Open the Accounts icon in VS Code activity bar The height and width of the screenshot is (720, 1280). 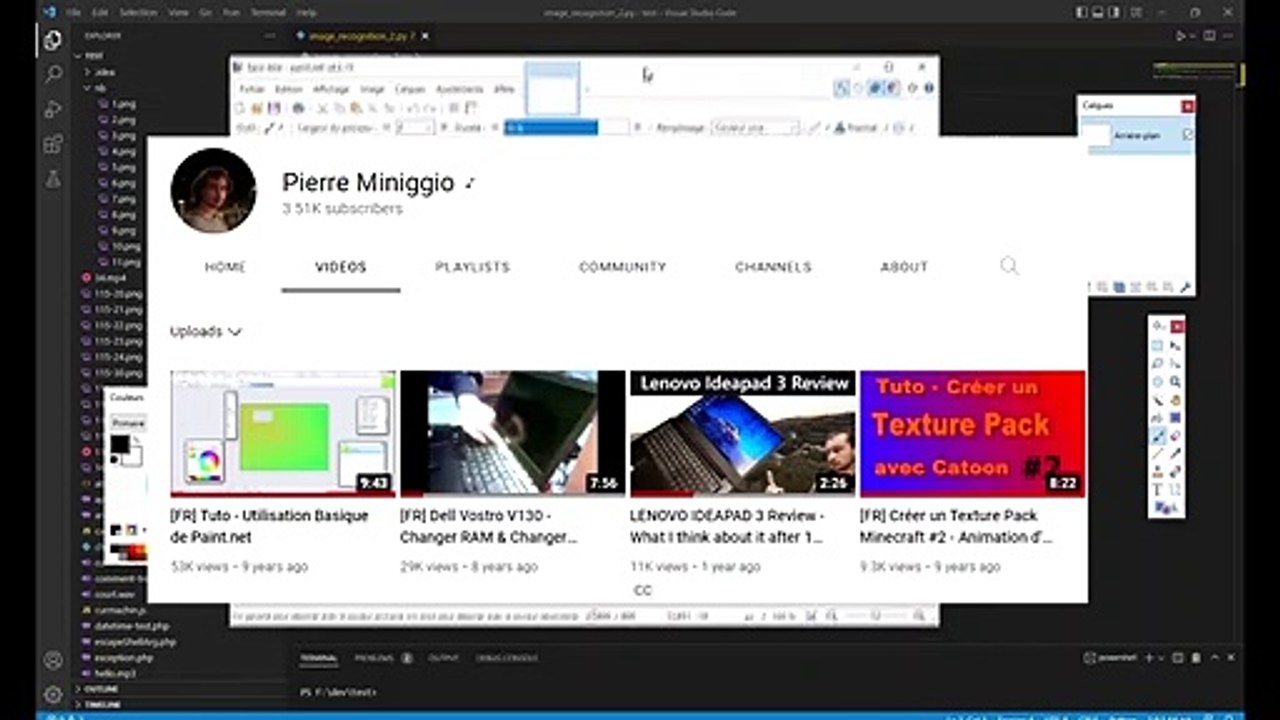point(52,661)
